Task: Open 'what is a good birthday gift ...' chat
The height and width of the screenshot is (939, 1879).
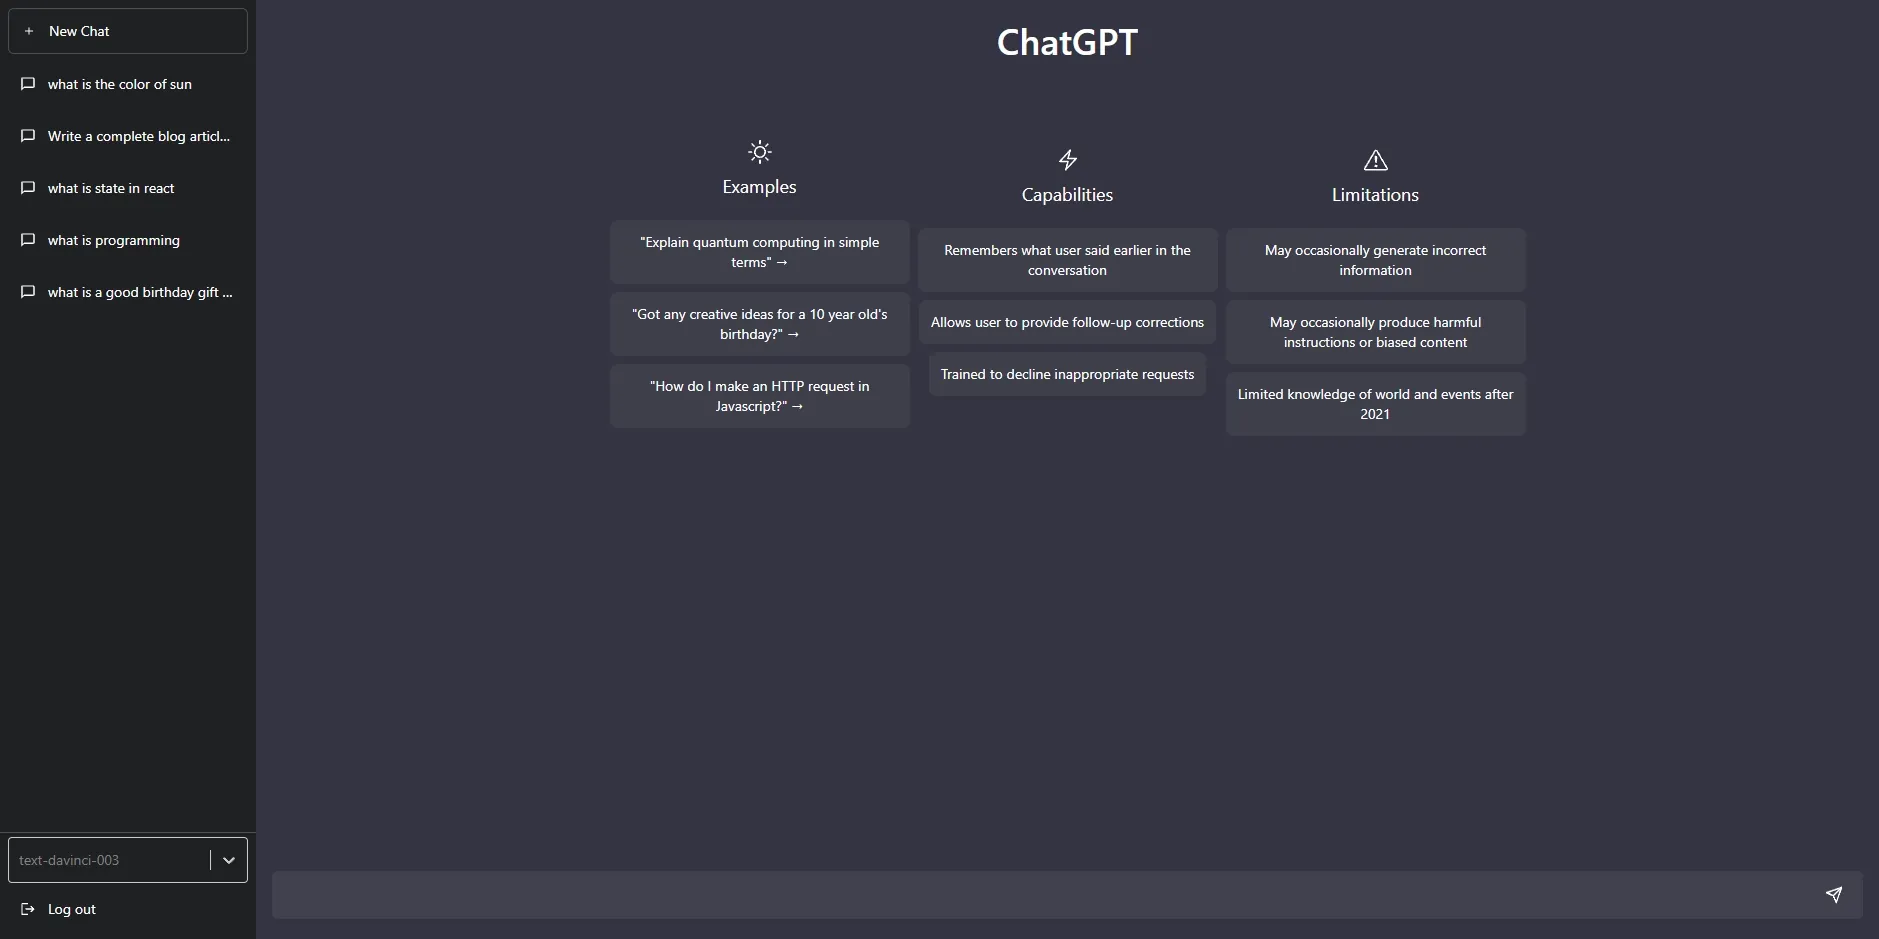Action: click(128, 292)
